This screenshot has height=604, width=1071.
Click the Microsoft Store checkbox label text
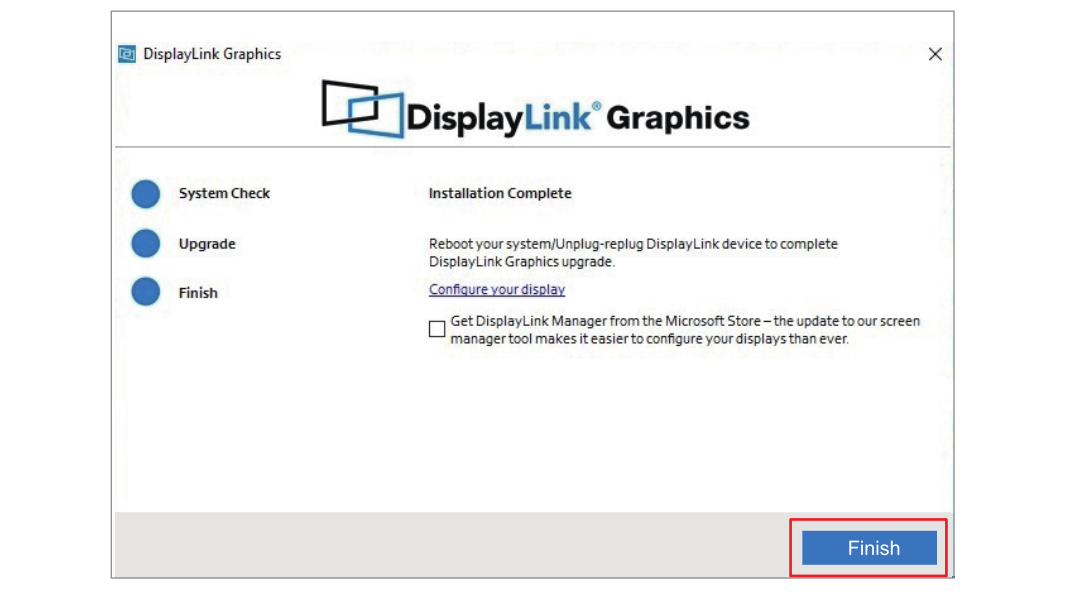point(684,321)
